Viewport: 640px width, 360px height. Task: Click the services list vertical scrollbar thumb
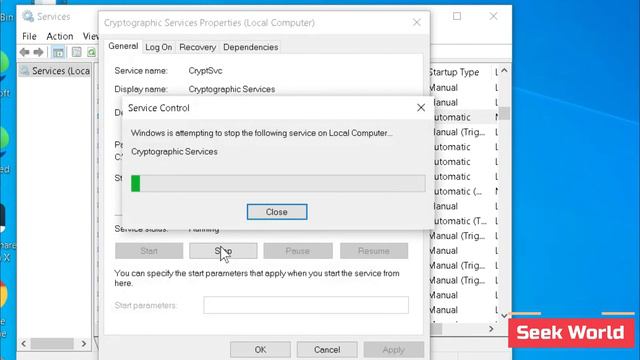(x=504, y=113)
